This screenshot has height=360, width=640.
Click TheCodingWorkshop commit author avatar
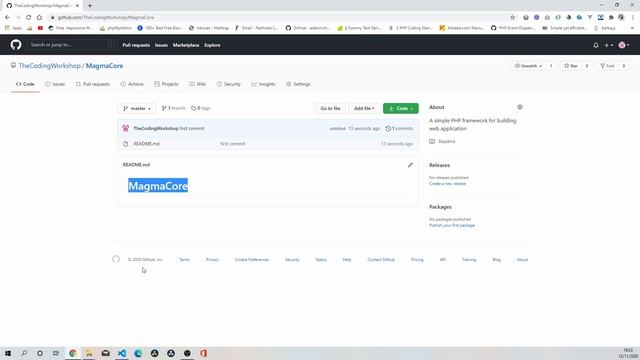(126, 128)
